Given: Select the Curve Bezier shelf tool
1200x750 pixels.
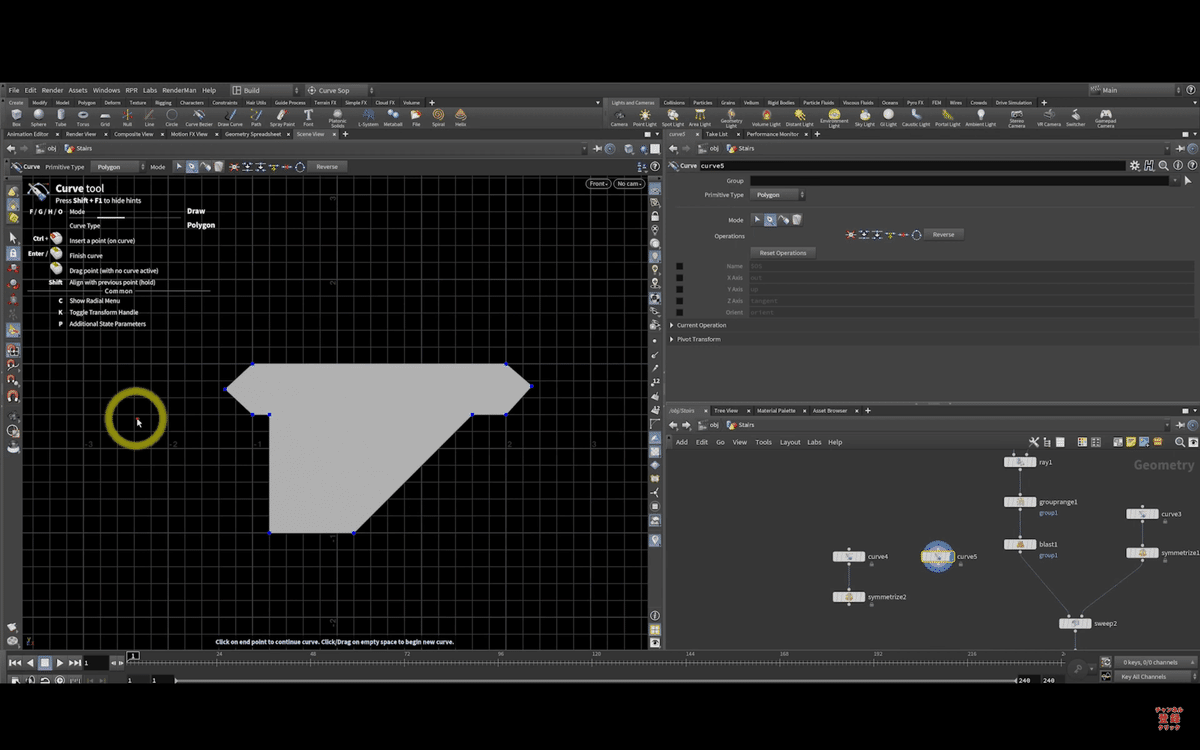Looking at the screenshot, I should (199, 118).
